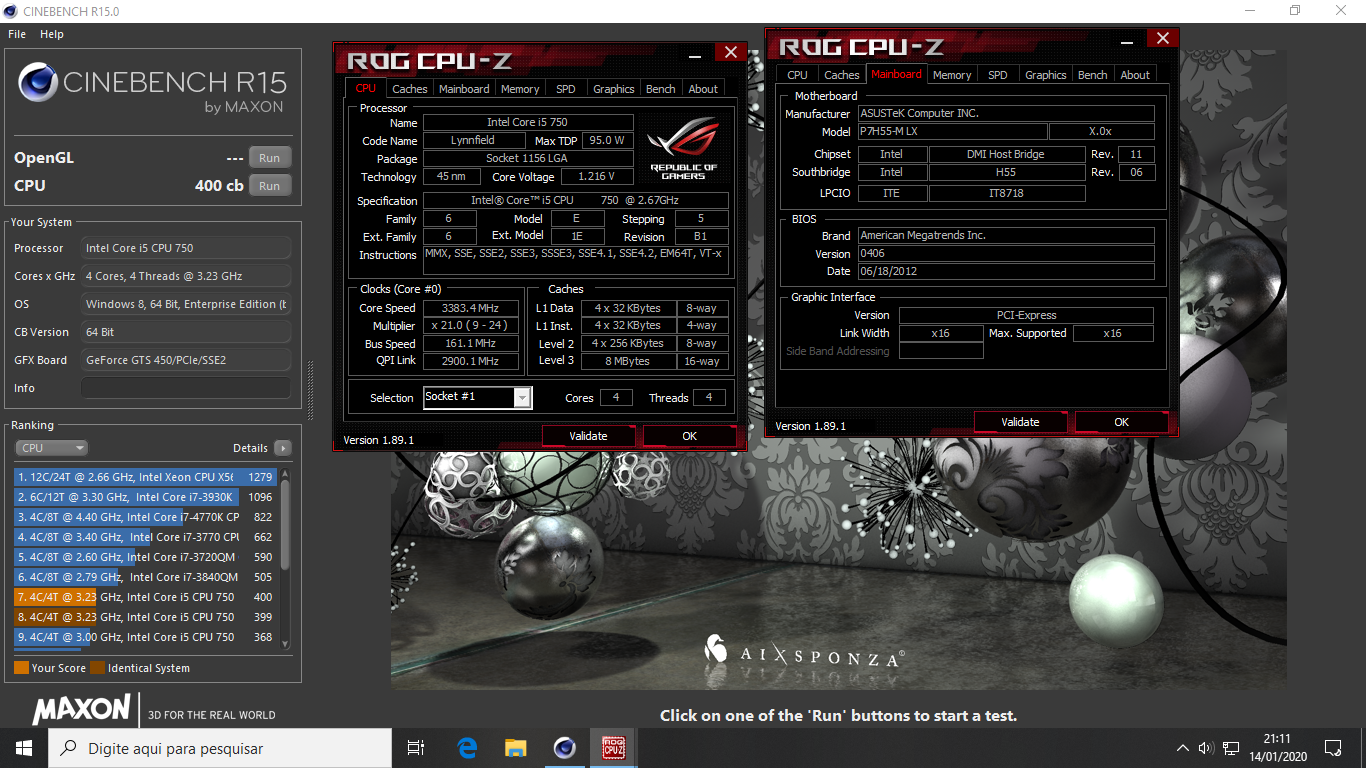This screenshot has height=770, width=1370.
Task: Expand ranking Details arrow button
Action: (283, 448)
